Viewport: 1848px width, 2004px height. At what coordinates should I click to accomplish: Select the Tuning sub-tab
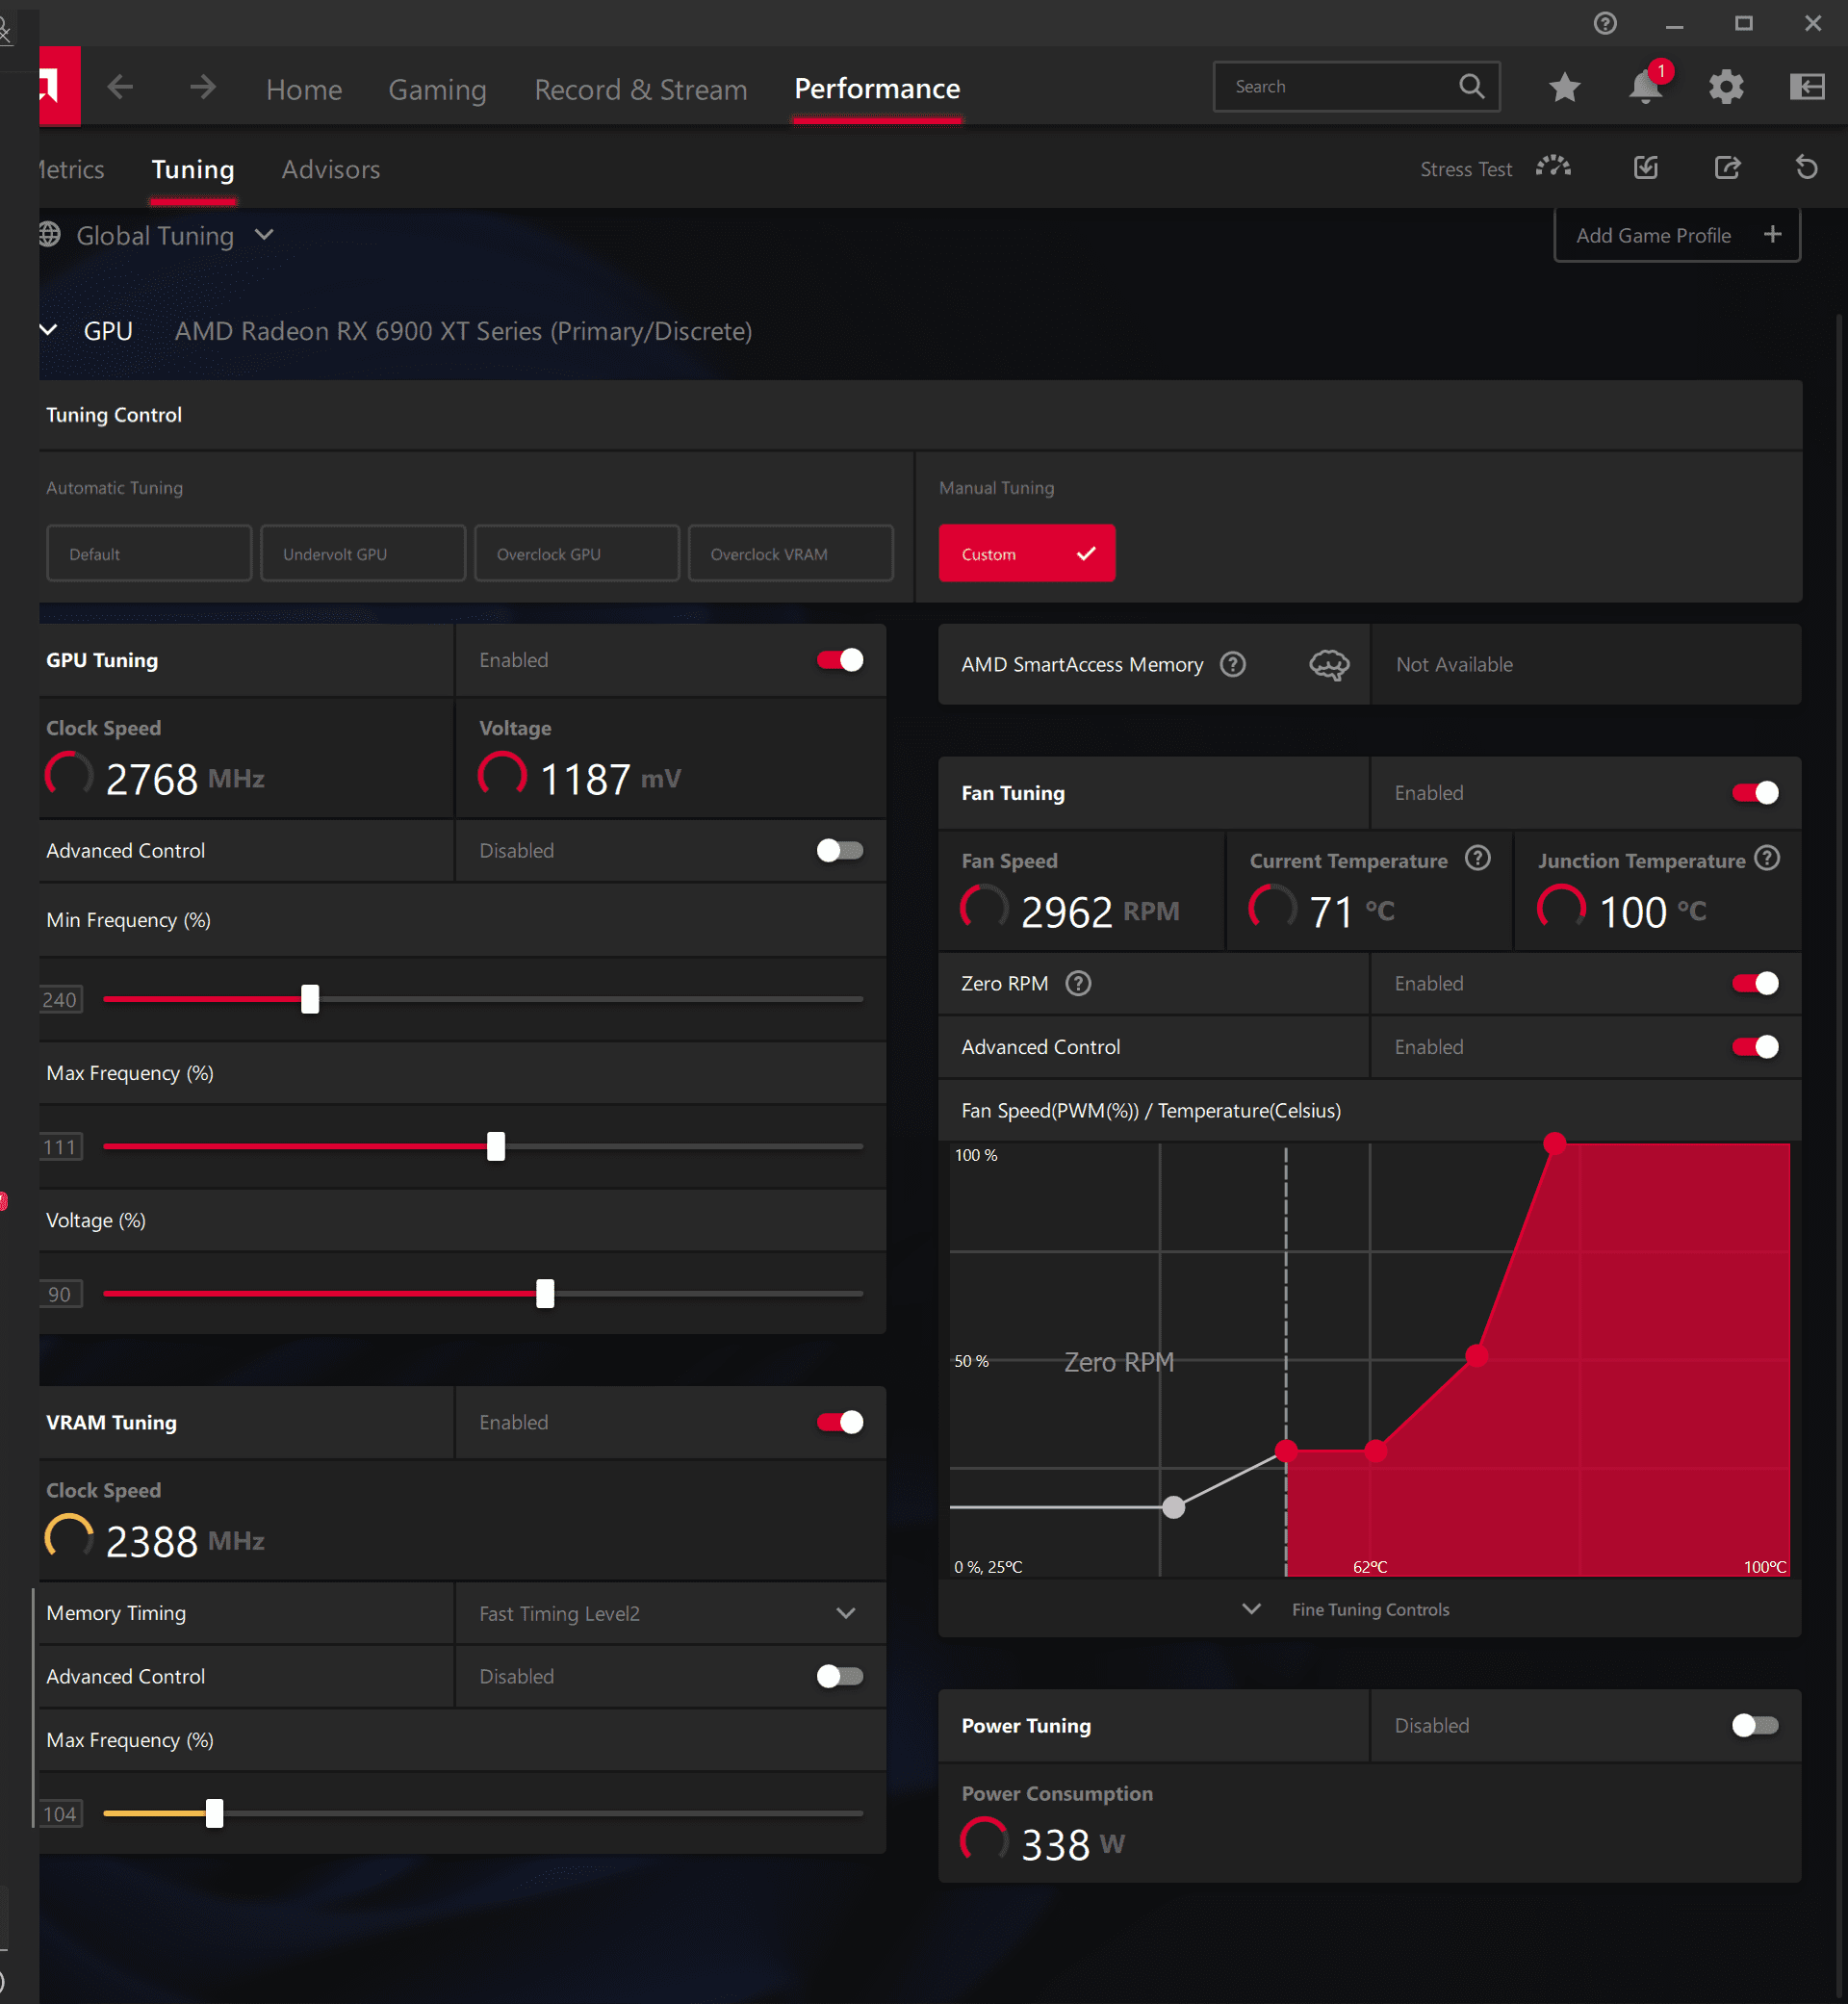click(193, 169)
